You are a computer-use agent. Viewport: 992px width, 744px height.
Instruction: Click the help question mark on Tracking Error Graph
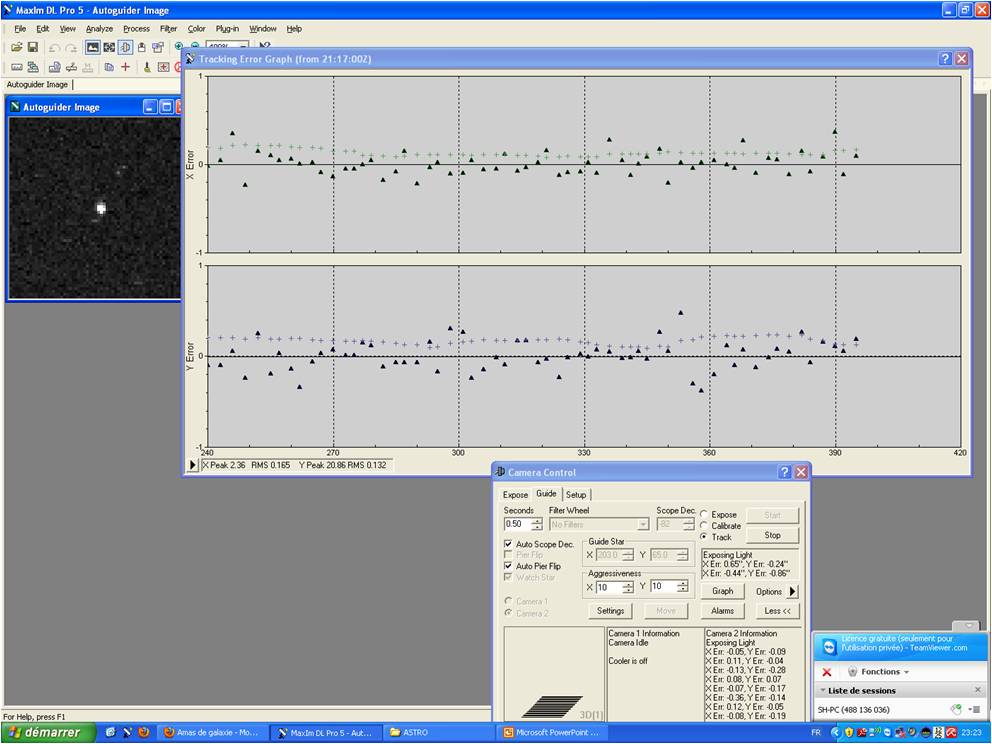tap(944, 59)
